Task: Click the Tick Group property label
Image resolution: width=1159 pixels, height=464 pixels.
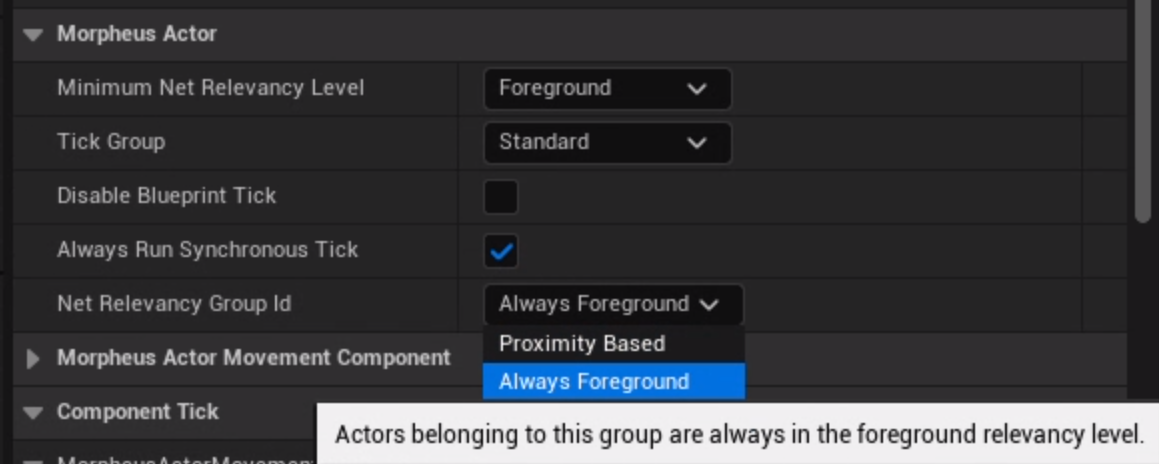Action: (x=111, y=142)
